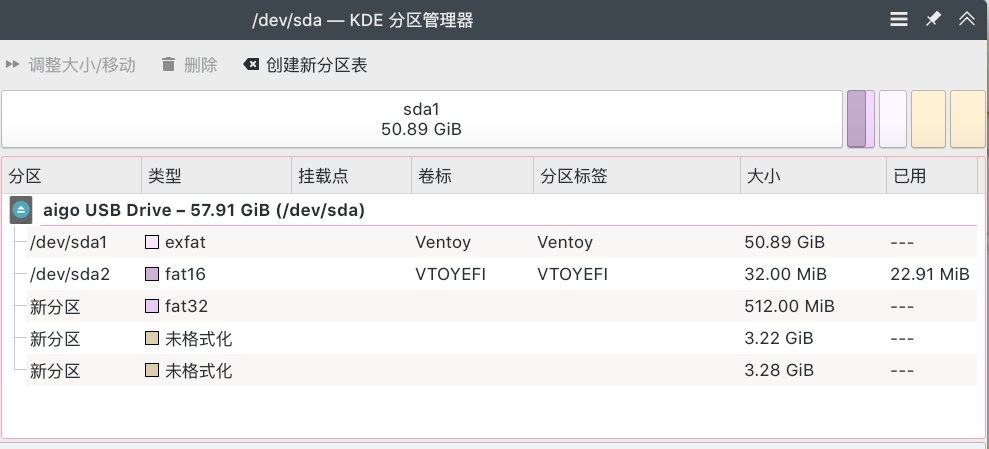Viewport: 989px width, 449px height.
Task: Click the trash icon for Delete
Action: [168, 65]
